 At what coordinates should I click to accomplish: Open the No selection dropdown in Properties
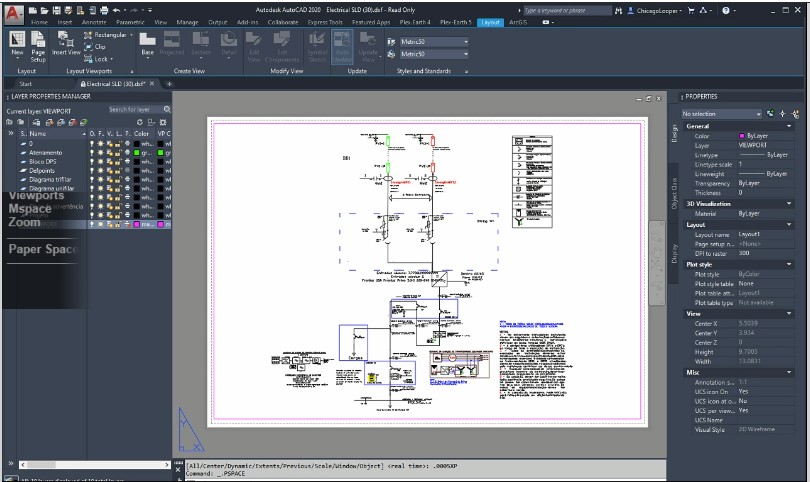pos(722,113)
